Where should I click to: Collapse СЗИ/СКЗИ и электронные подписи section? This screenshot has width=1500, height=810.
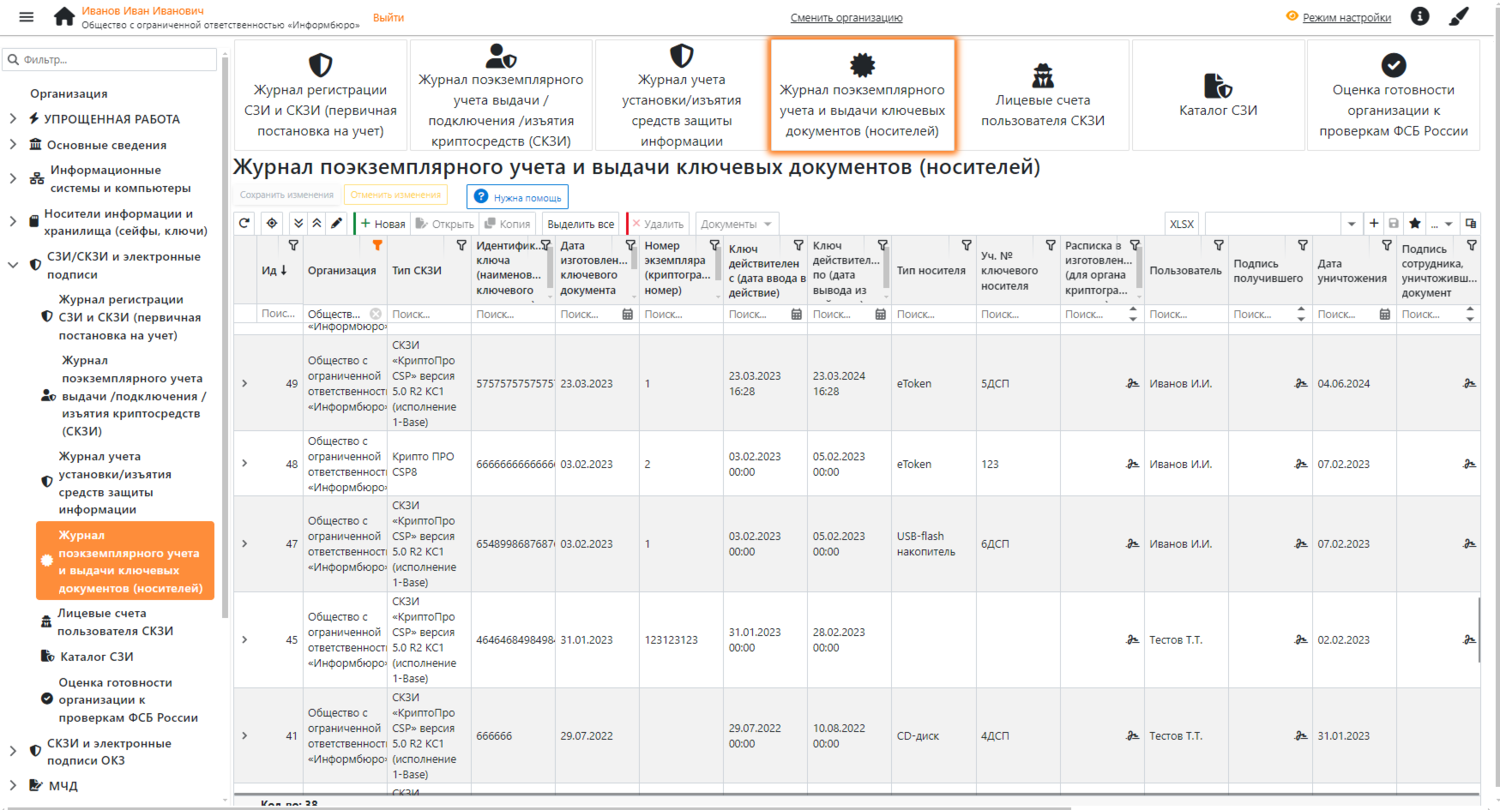13,265
